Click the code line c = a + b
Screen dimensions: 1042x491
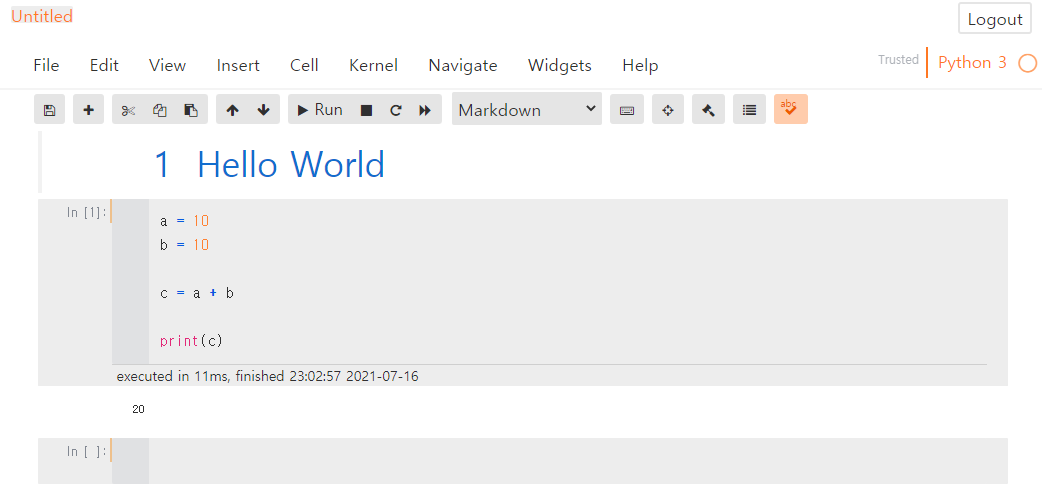coord(197,293)
